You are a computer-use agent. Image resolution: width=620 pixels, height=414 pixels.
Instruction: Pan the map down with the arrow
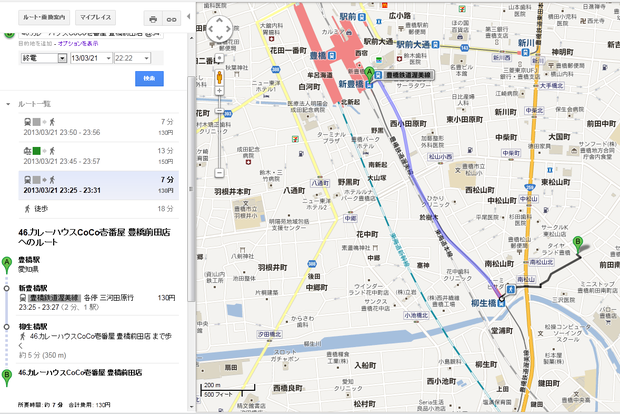coord(219,37)
